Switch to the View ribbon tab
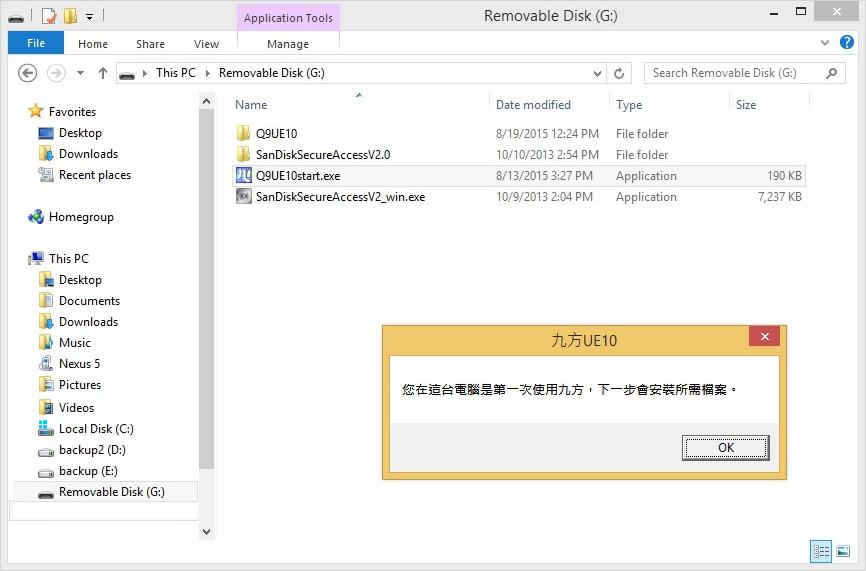The height and width of the screenshot is (571, 866). tap(206, 44)
